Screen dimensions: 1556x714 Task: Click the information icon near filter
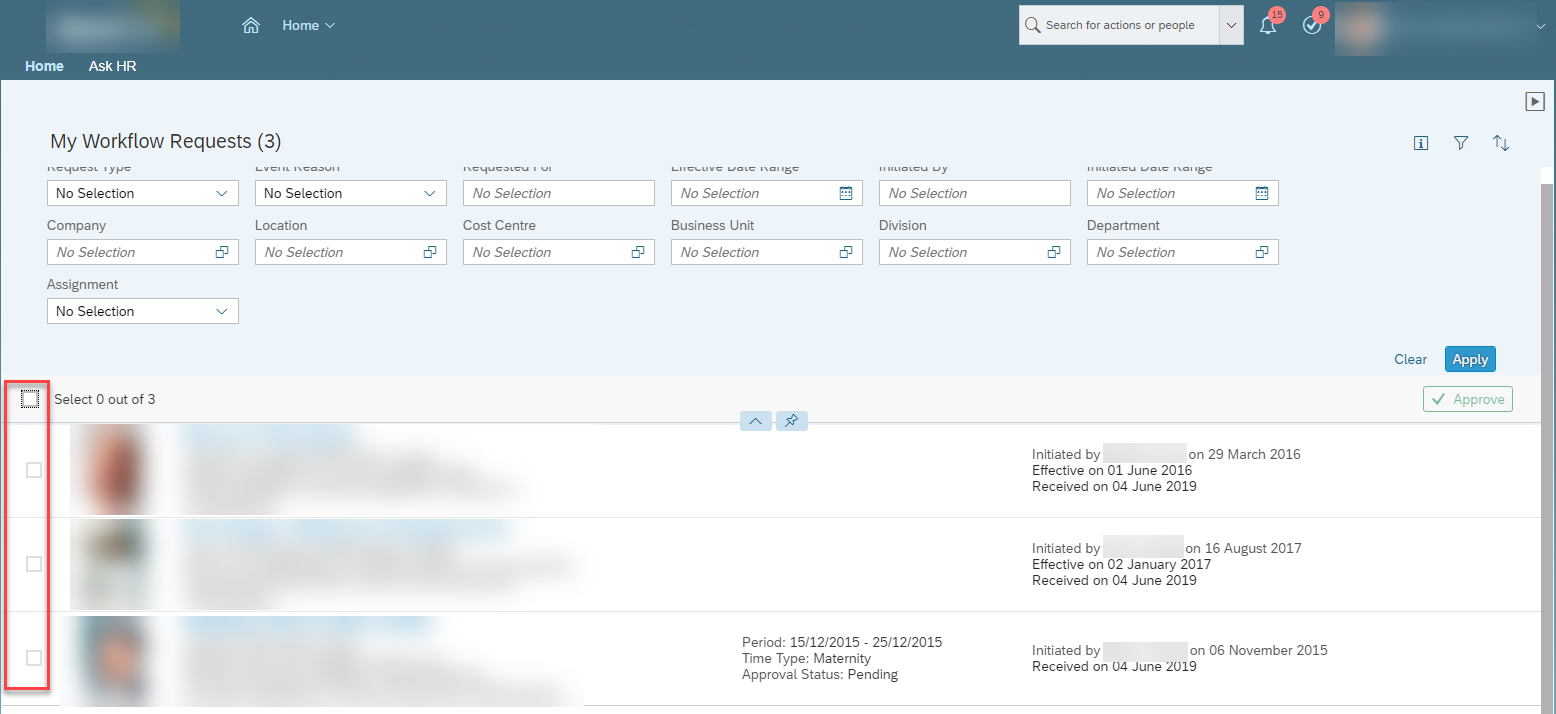[x=1421, y=143]
